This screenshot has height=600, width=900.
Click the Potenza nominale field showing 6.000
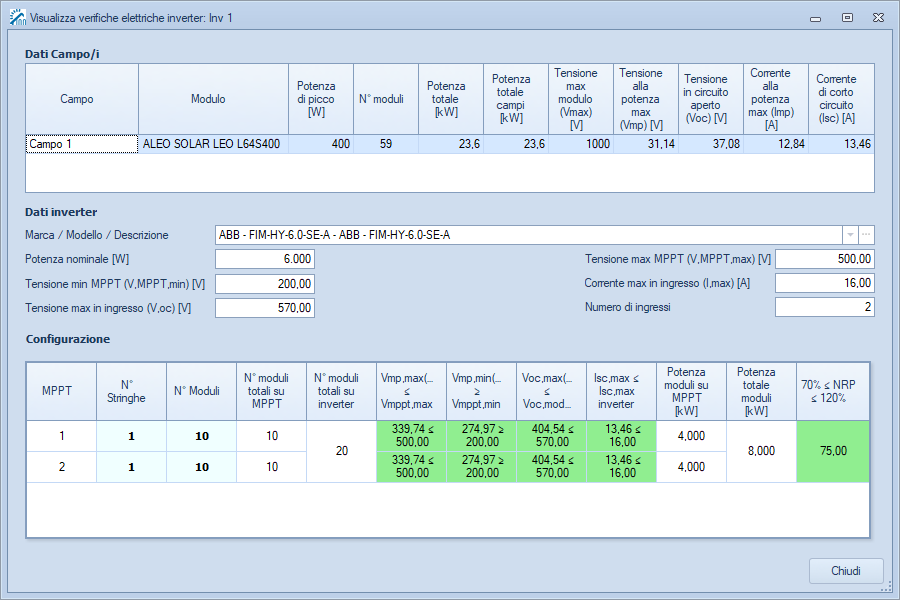tap(265, 259)
